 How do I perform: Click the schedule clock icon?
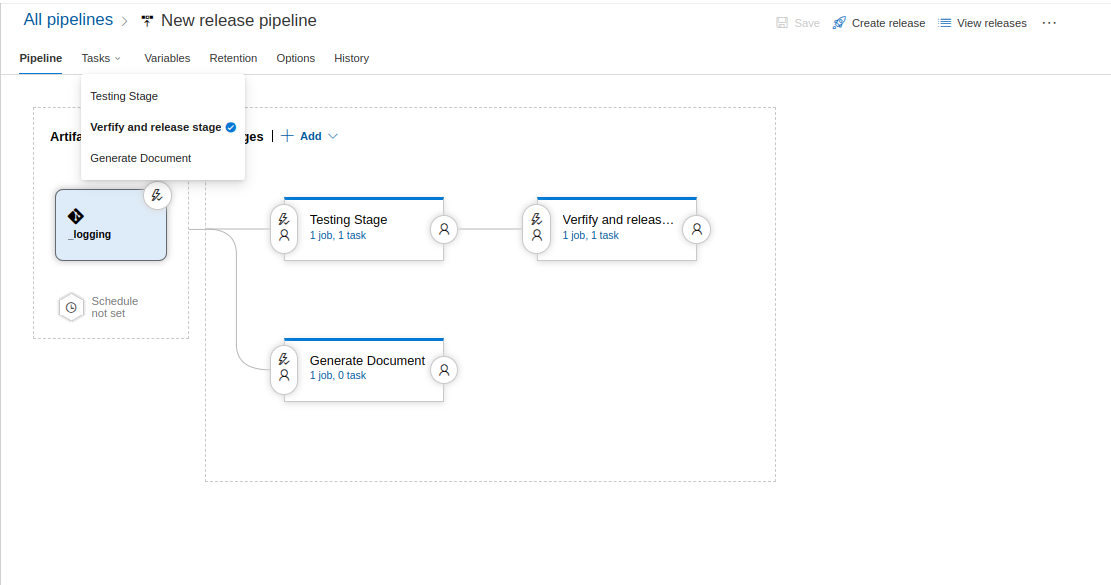pos(71,307)
